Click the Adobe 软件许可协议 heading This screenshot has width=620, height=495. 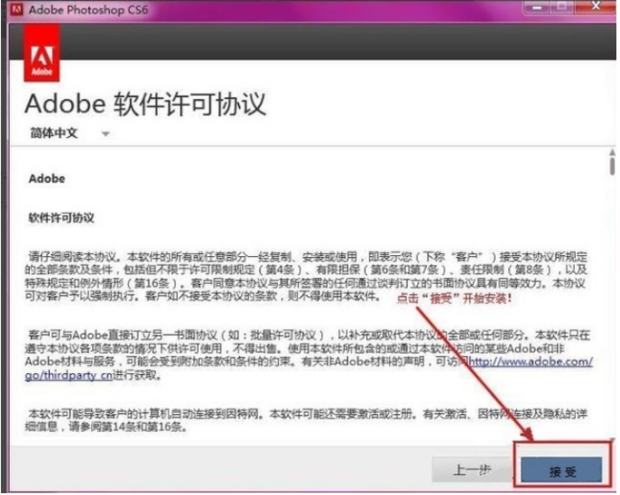[145, 104]
